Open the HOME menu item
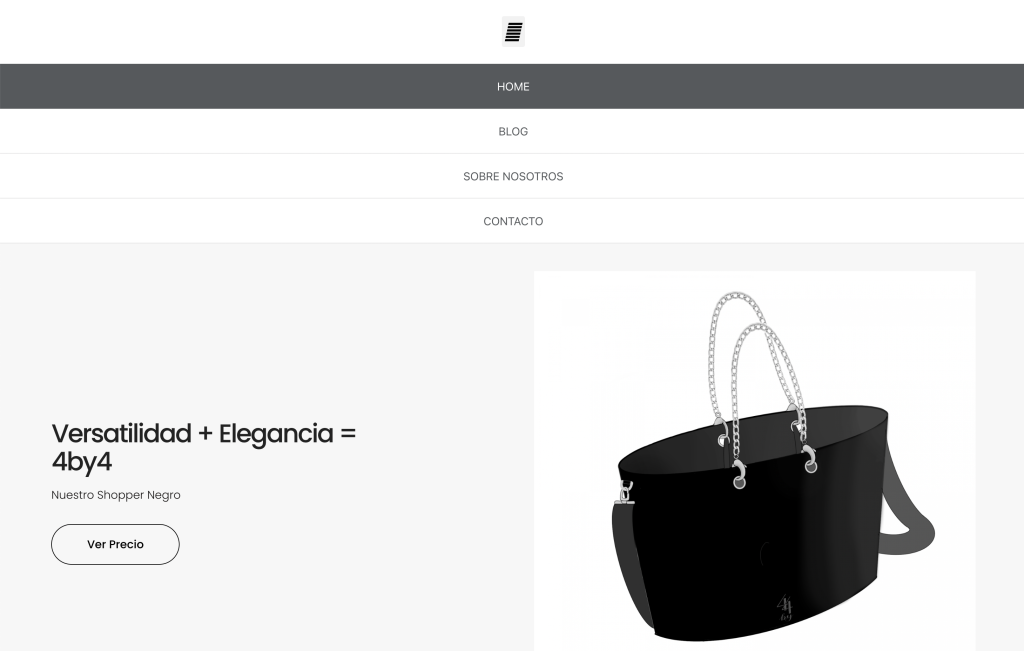Screen dimensions: 1024x651 512,86
